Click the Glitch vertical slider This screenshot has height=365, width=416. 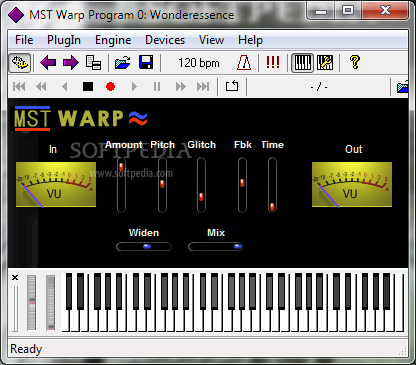(x=201, y=185)
